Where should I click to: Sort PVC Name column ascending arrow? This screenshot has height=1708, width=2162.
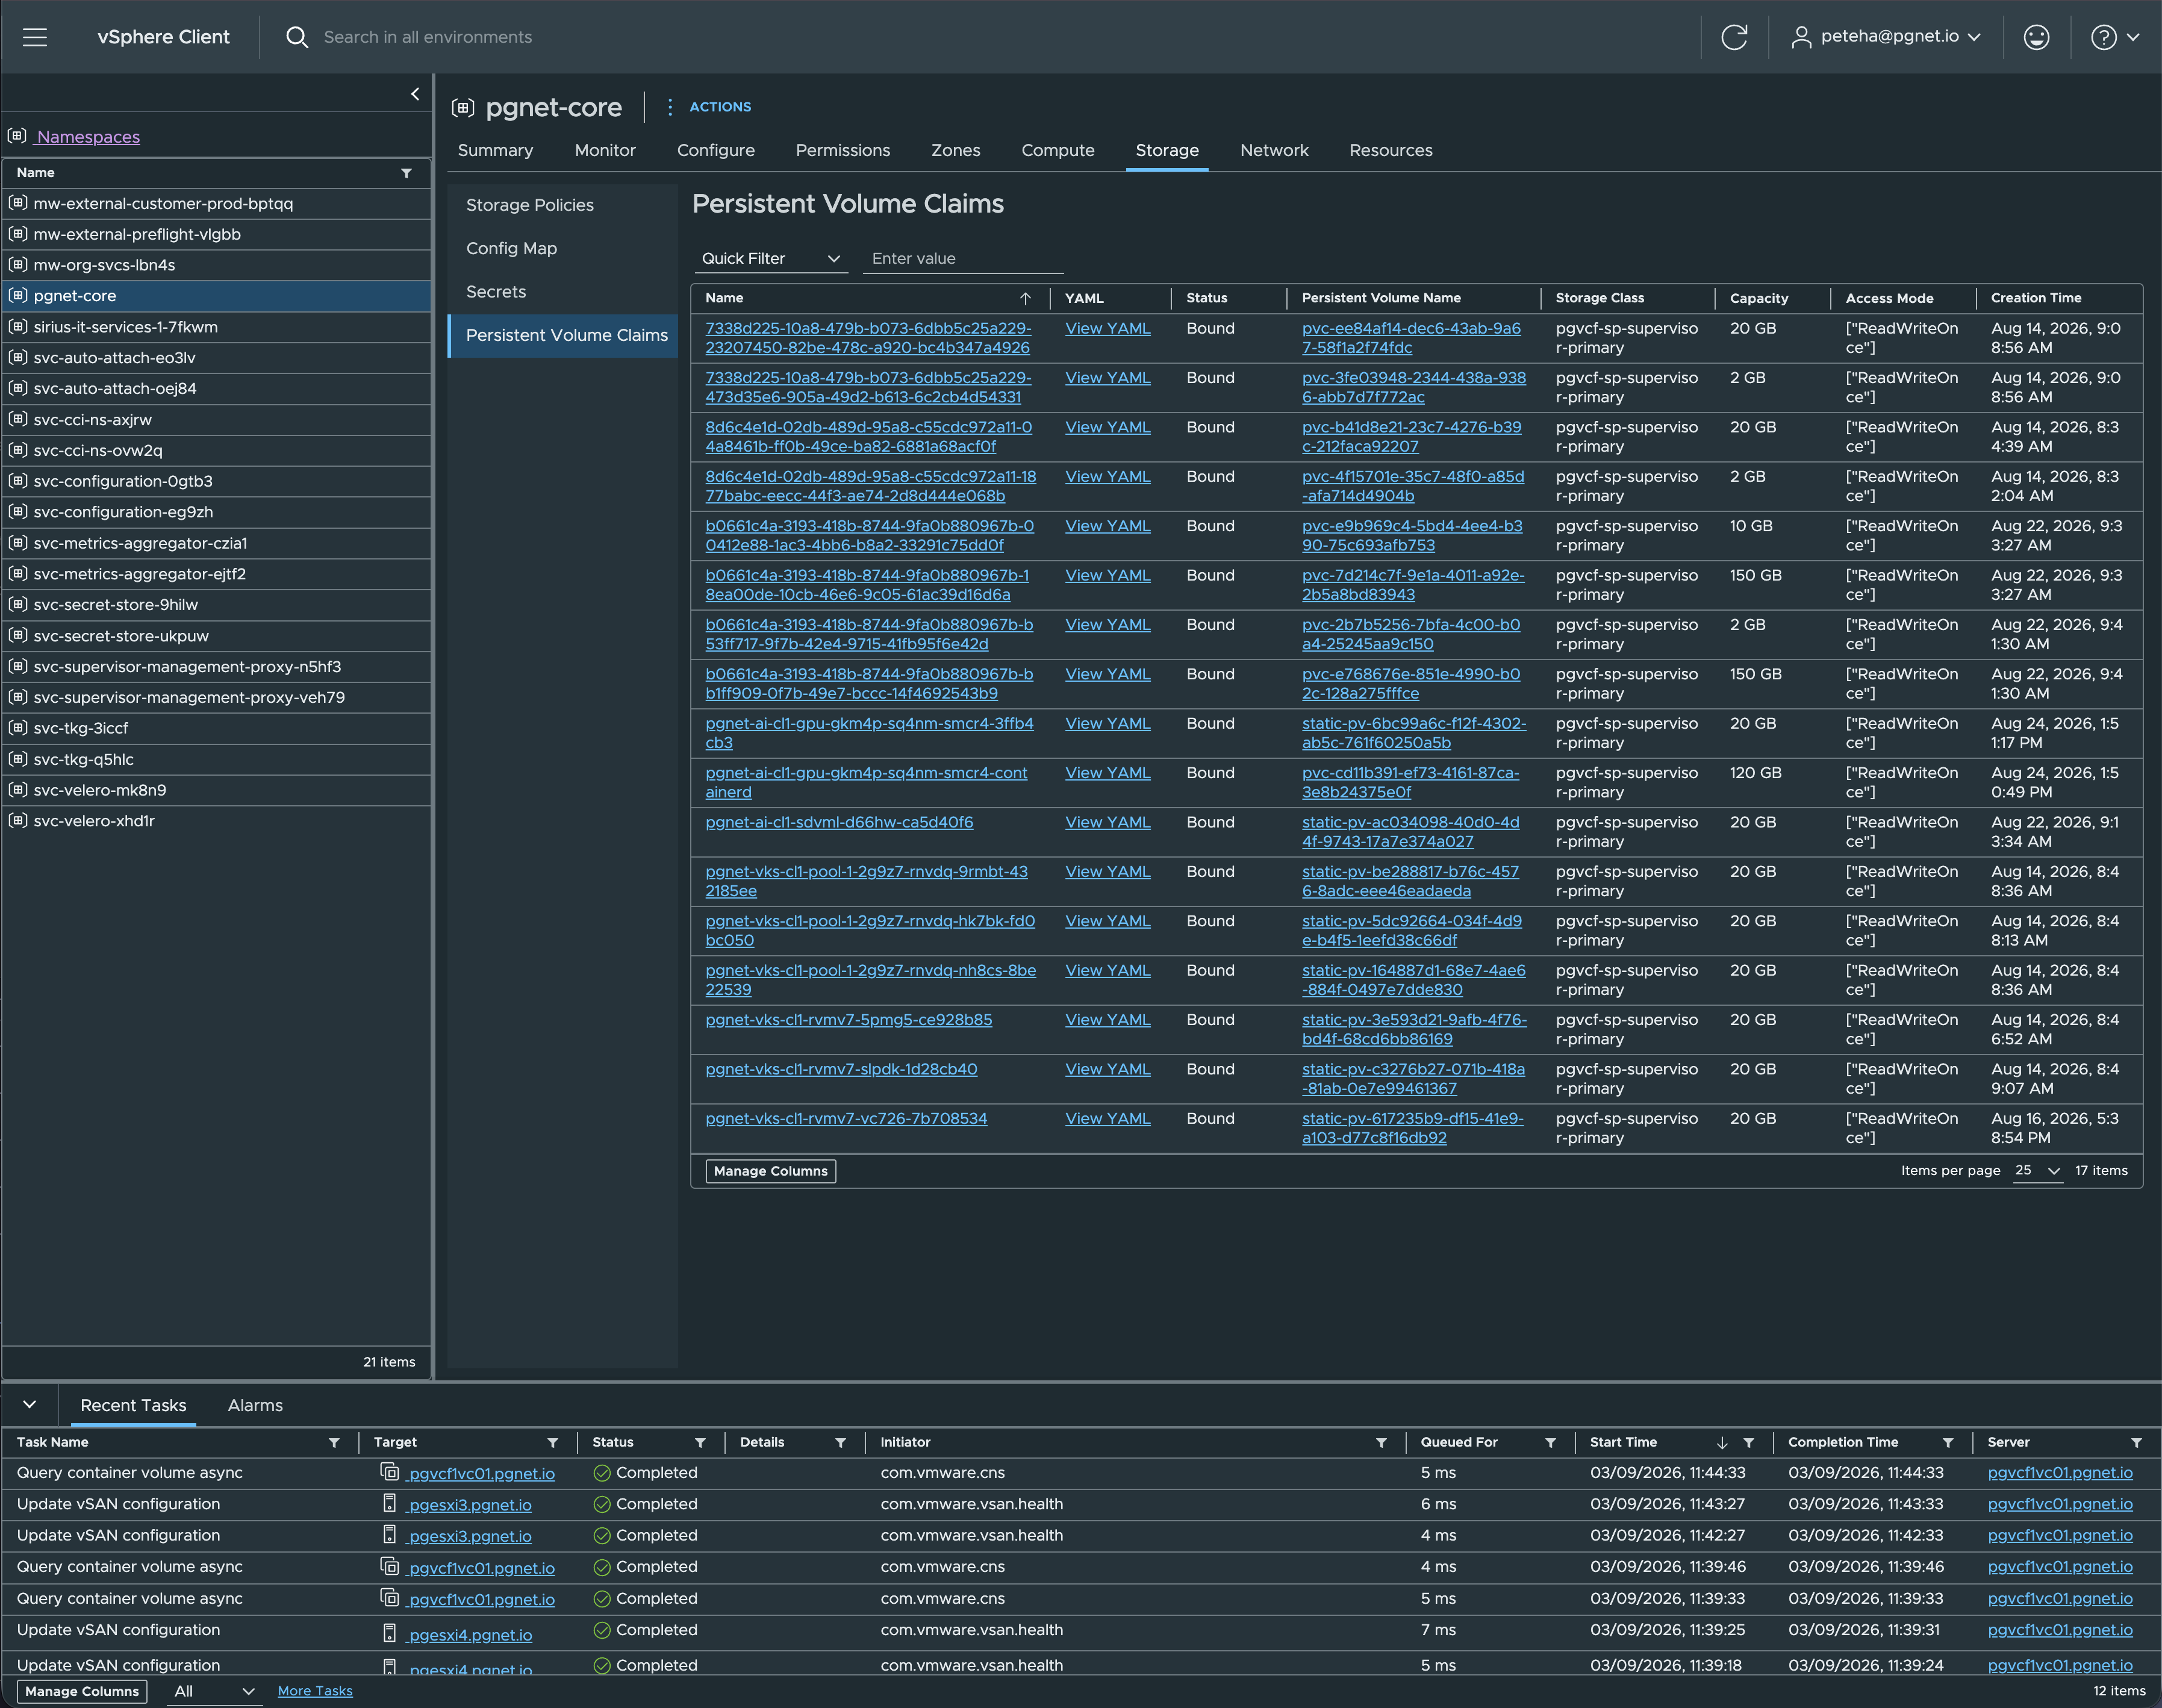tap(1025, 298)
